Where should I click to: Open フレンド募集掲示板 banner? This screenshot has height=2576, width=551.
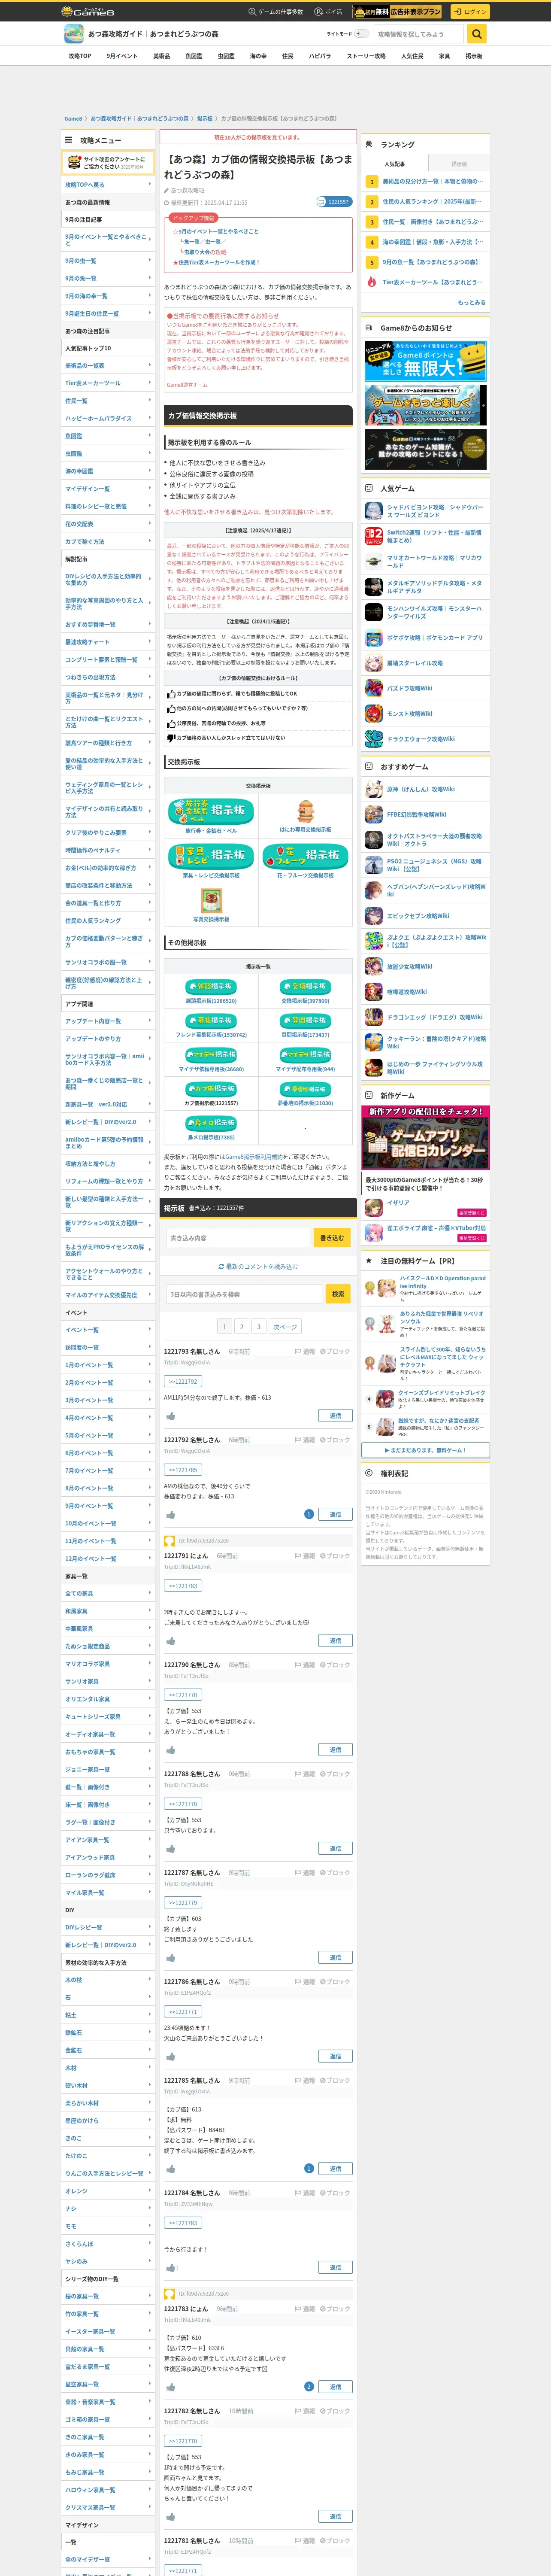[211, 1021]
